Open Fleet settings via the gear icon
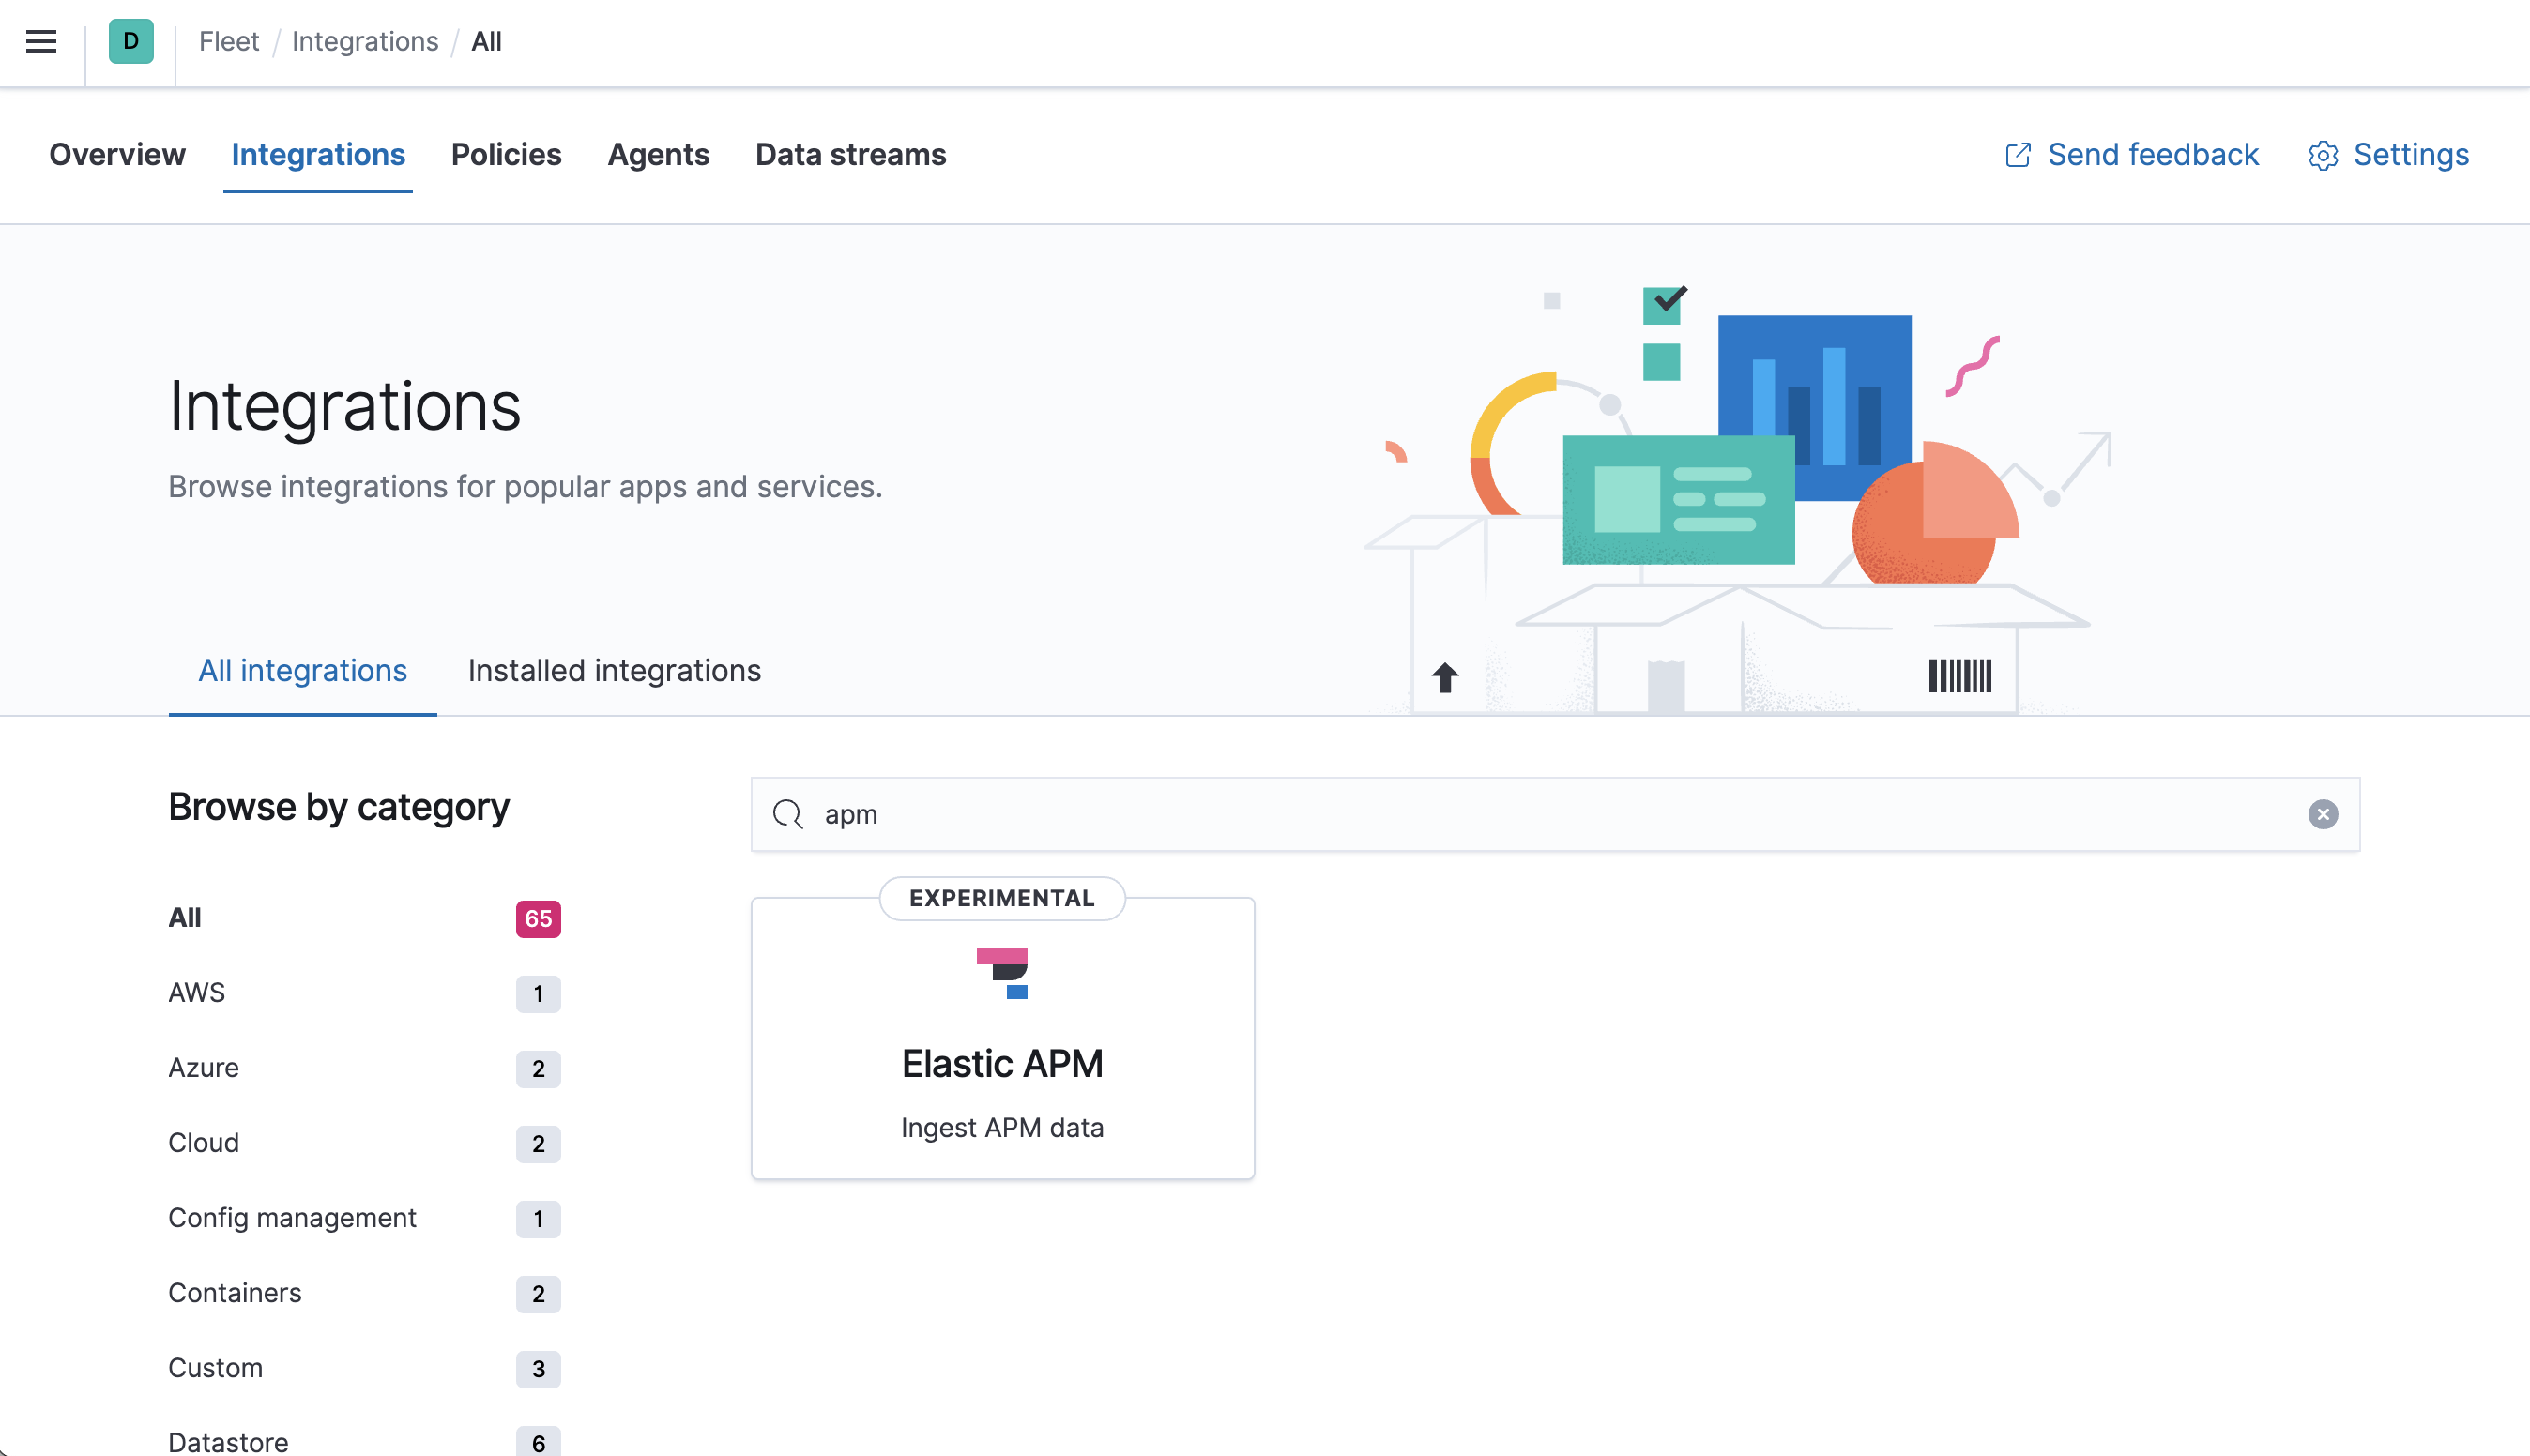 (2322, 155)
